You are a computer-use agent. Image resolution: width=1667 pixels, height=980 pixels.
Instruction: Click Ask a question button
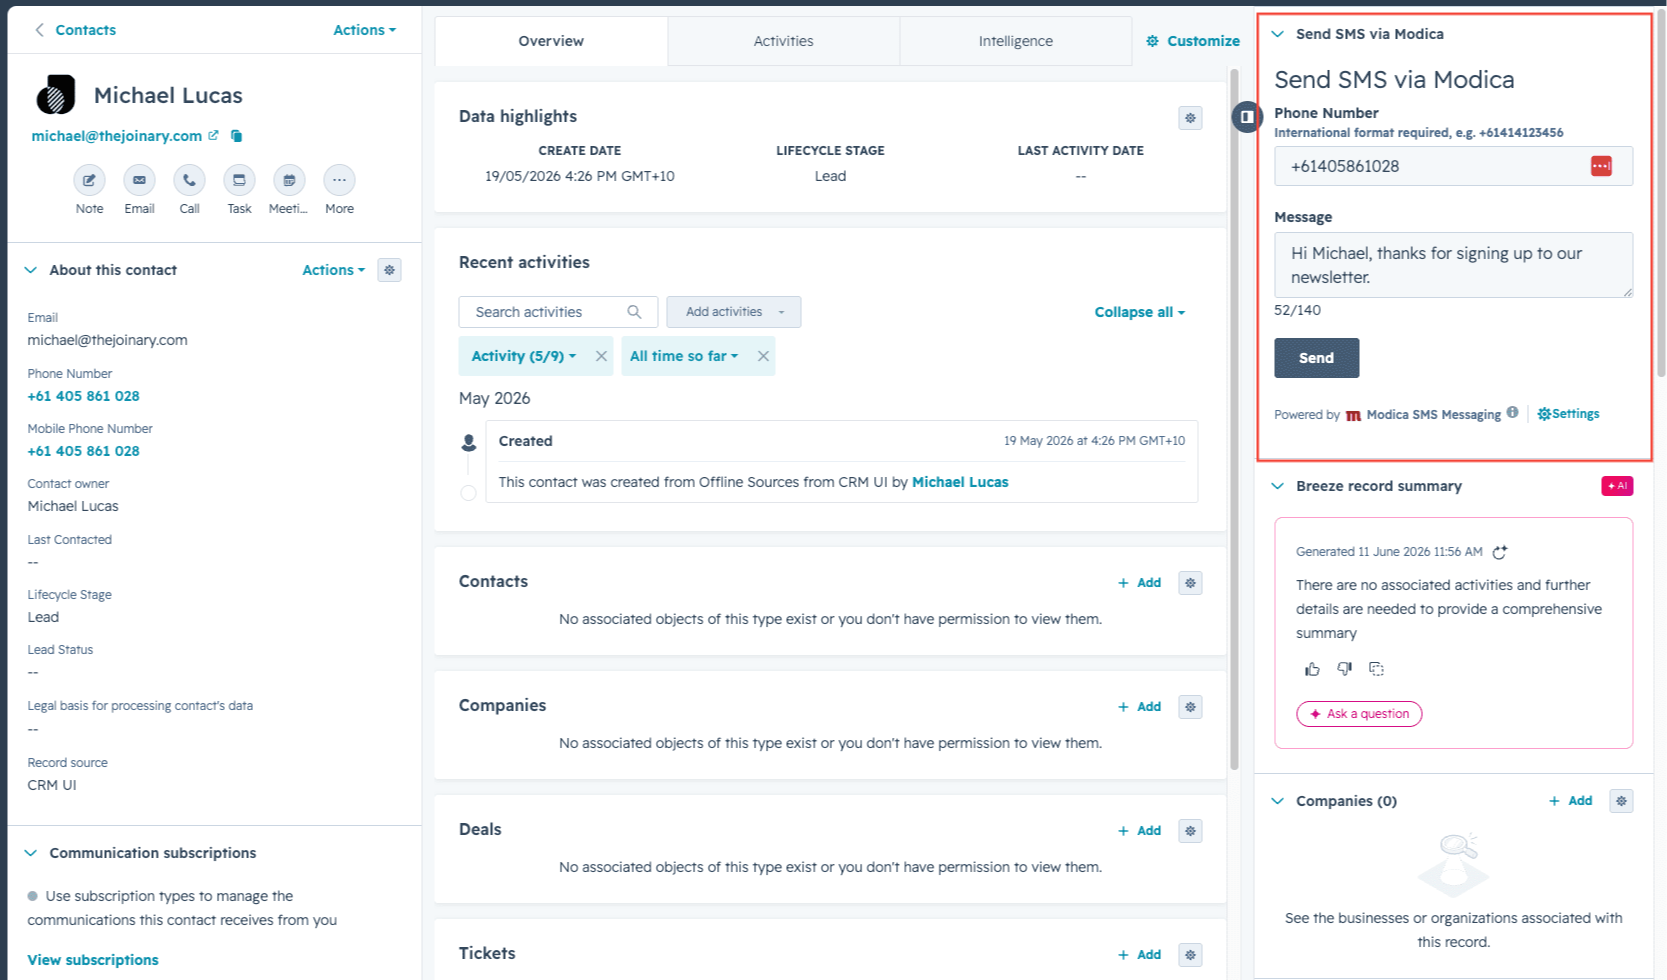click(1359, 714)
